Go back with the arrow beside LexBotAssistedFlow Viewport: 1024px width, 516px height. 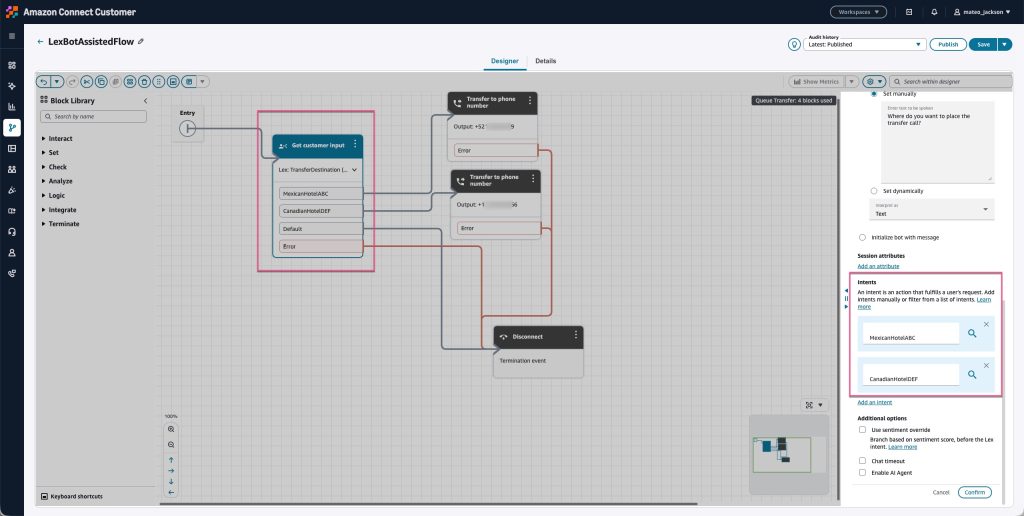(40, 42)
